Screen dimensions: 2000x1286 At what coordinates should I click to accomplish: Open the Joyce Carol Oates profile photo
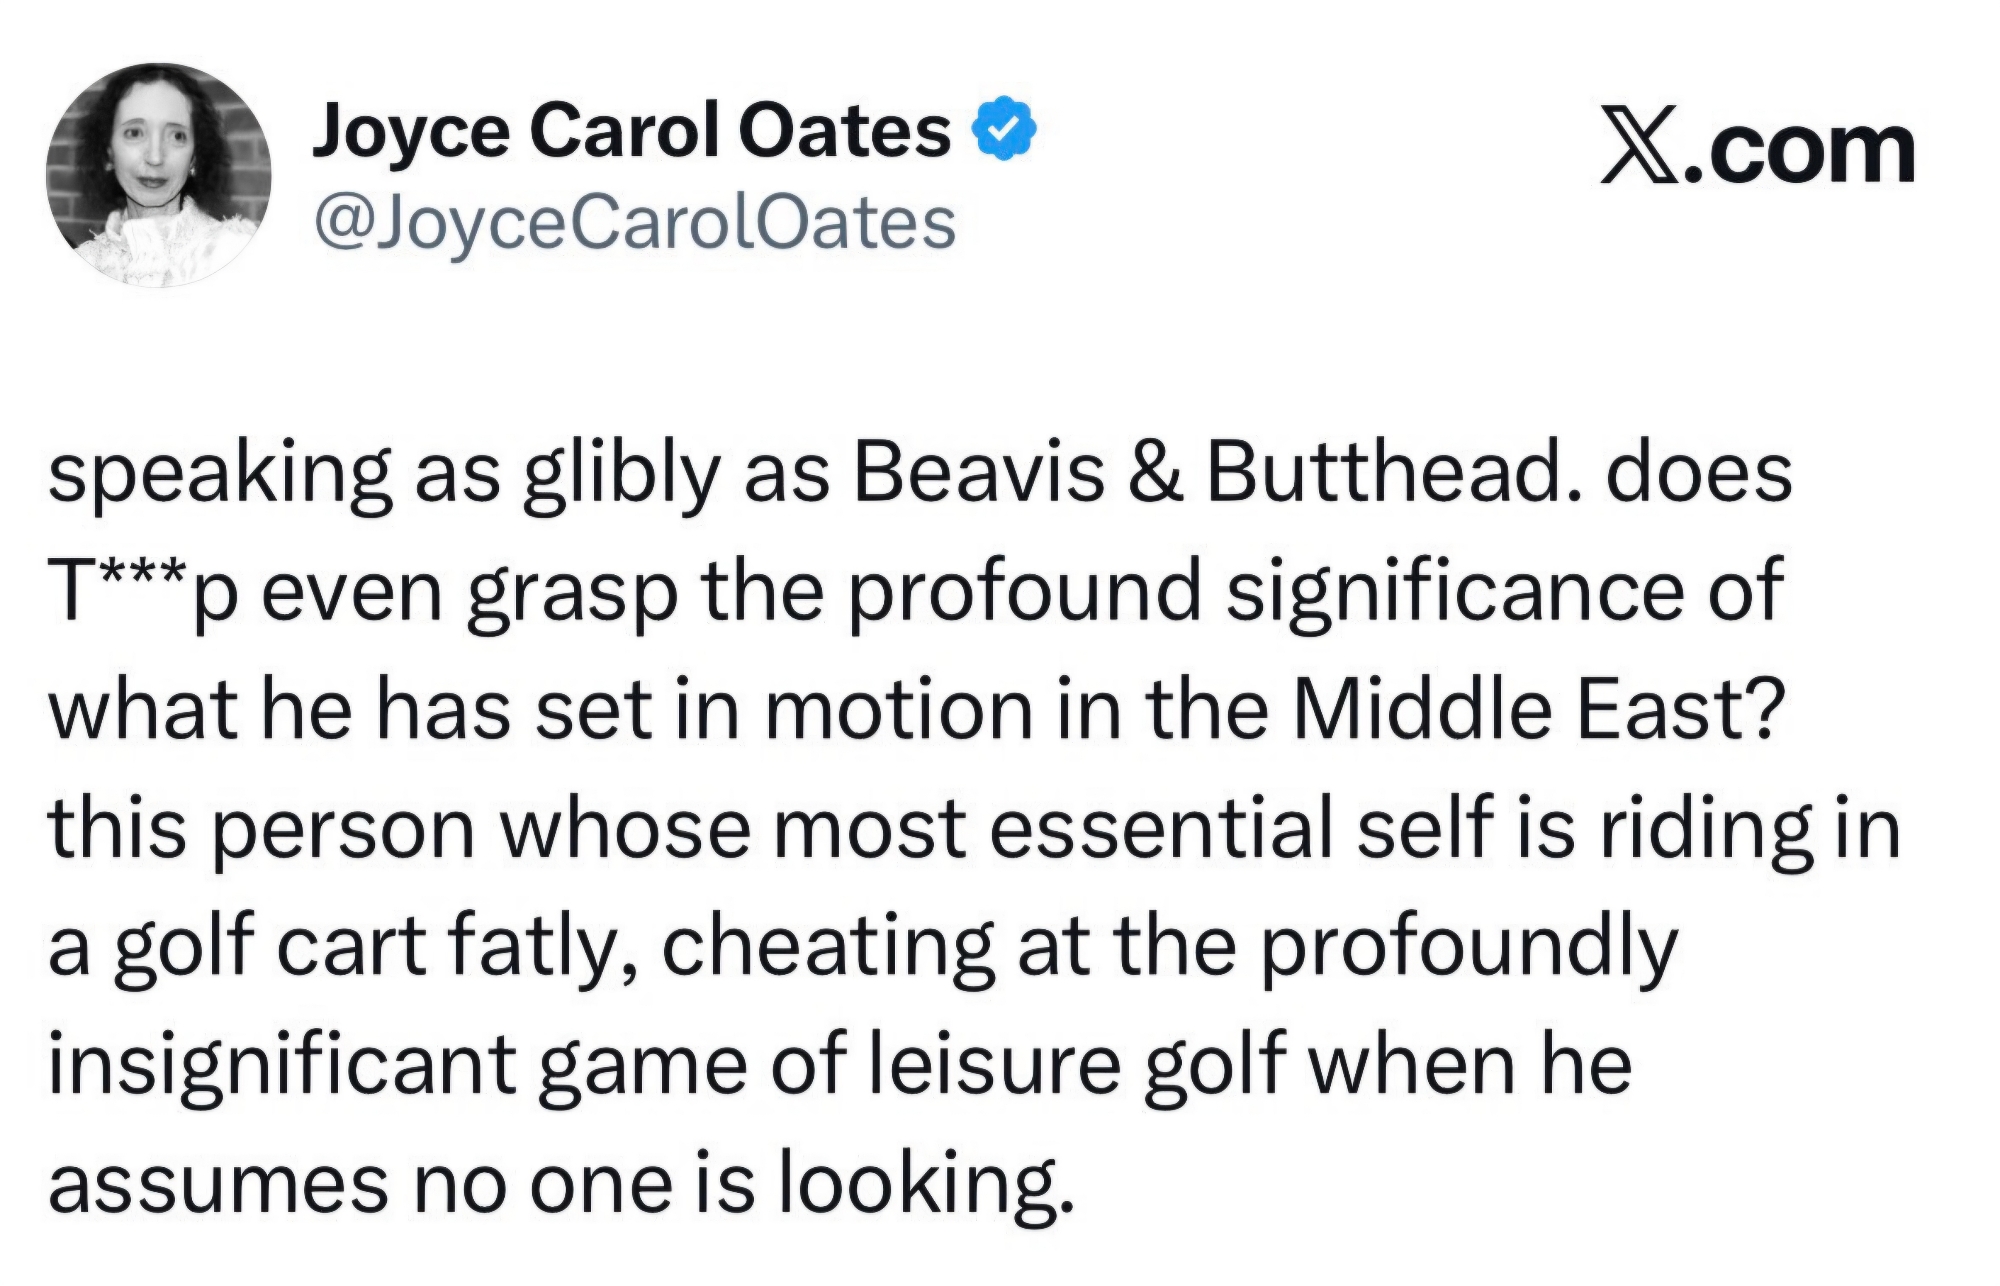tap(159, 175)
